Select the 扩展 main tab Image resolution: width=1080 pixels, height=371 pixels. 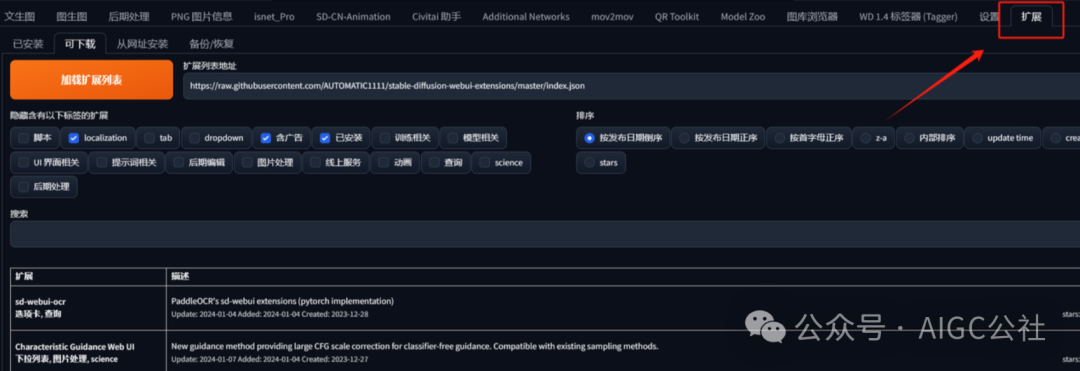click(1031, 17)
